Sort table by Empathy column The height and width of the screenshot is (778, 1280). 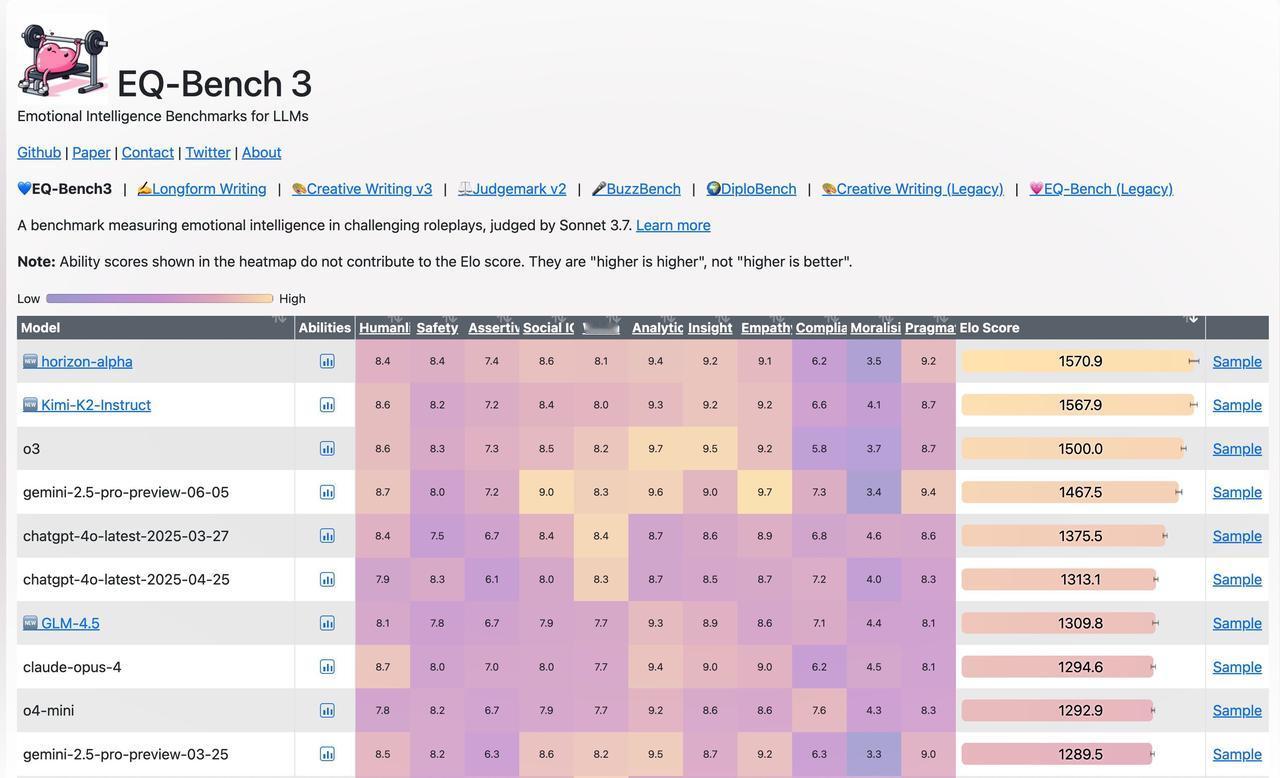[765, 328]
